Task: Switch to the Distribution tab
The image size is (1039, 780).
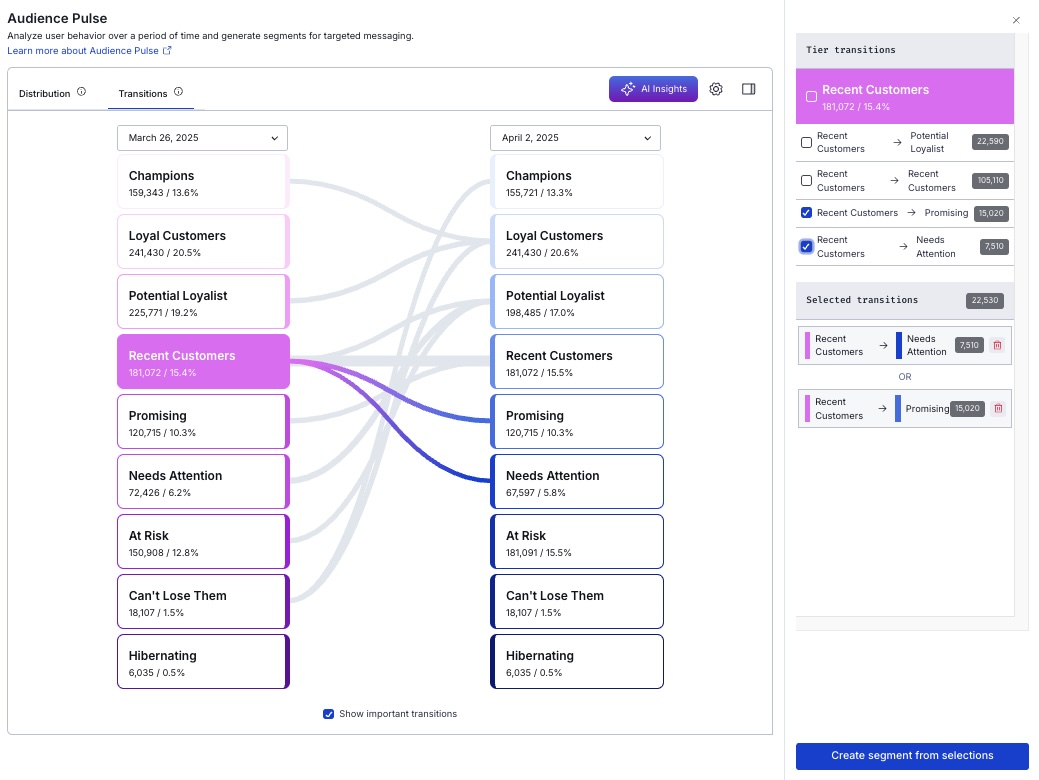Action: click(x=44, y=94)
